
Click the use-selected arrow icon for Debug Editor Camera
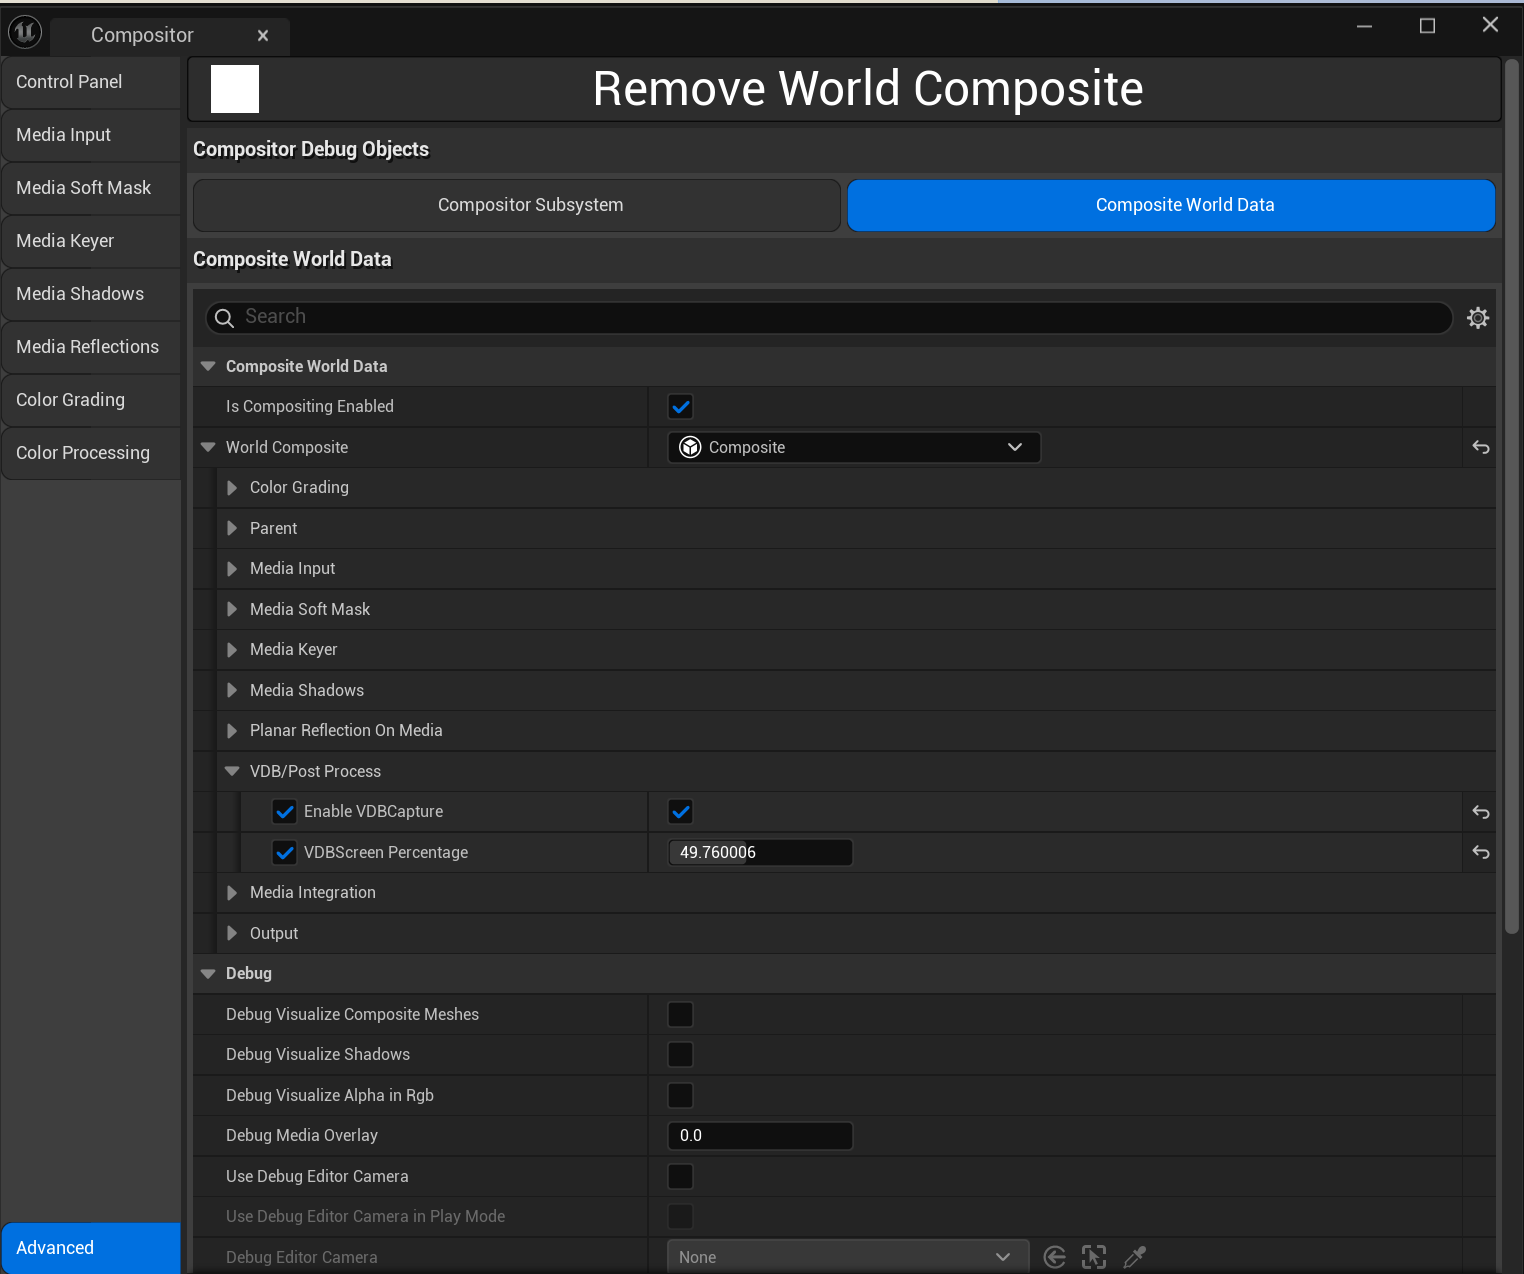1054,1257
